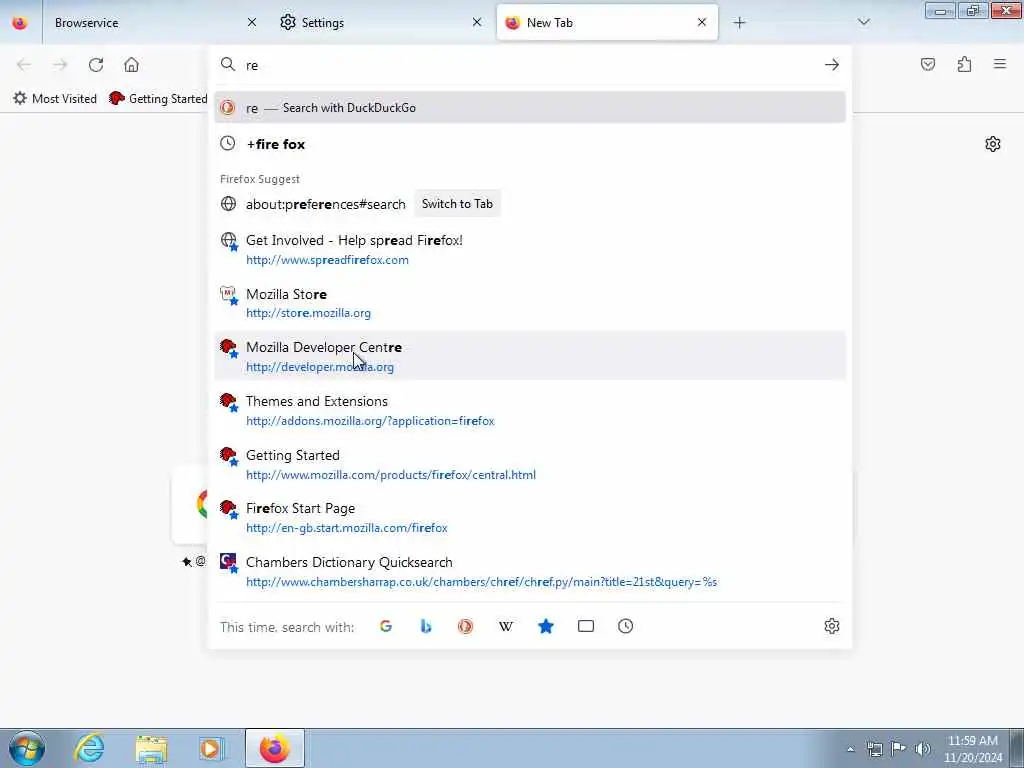Close the Settings tab

click(x=477, y=22)
